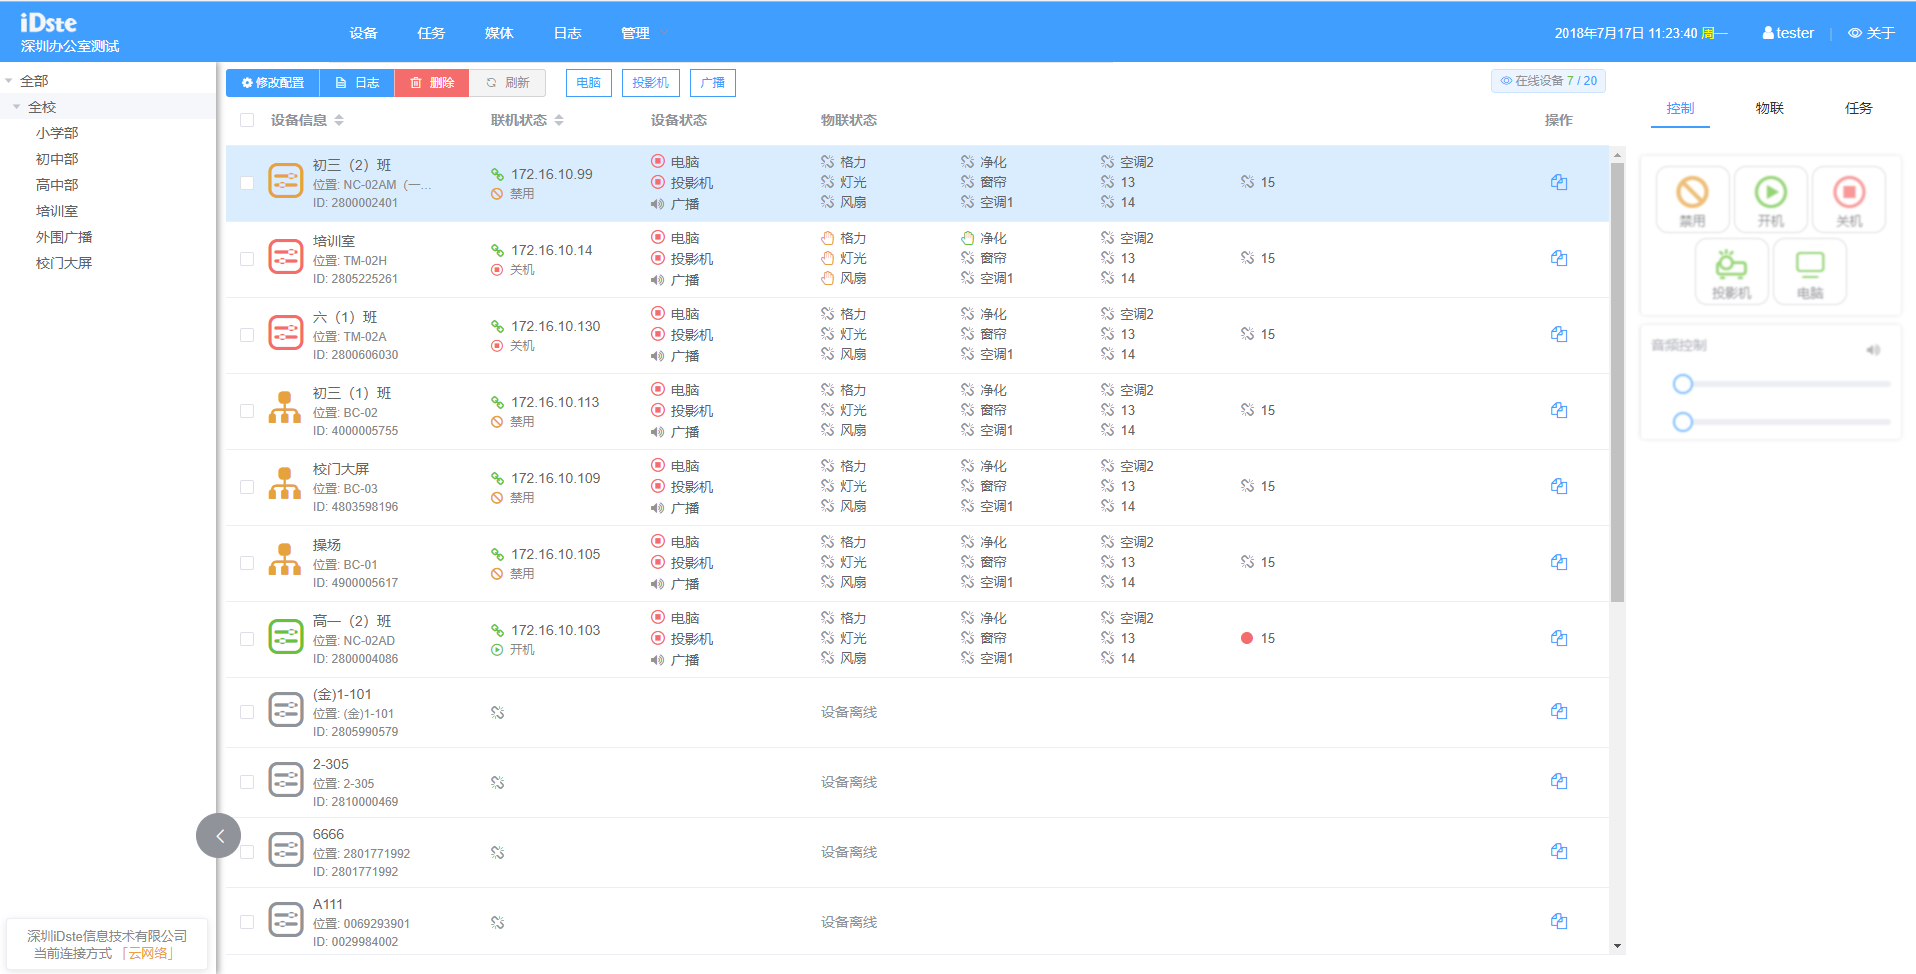Switch to the 物联 tab
The image size is (1916, 974).
coord(1769,108)
